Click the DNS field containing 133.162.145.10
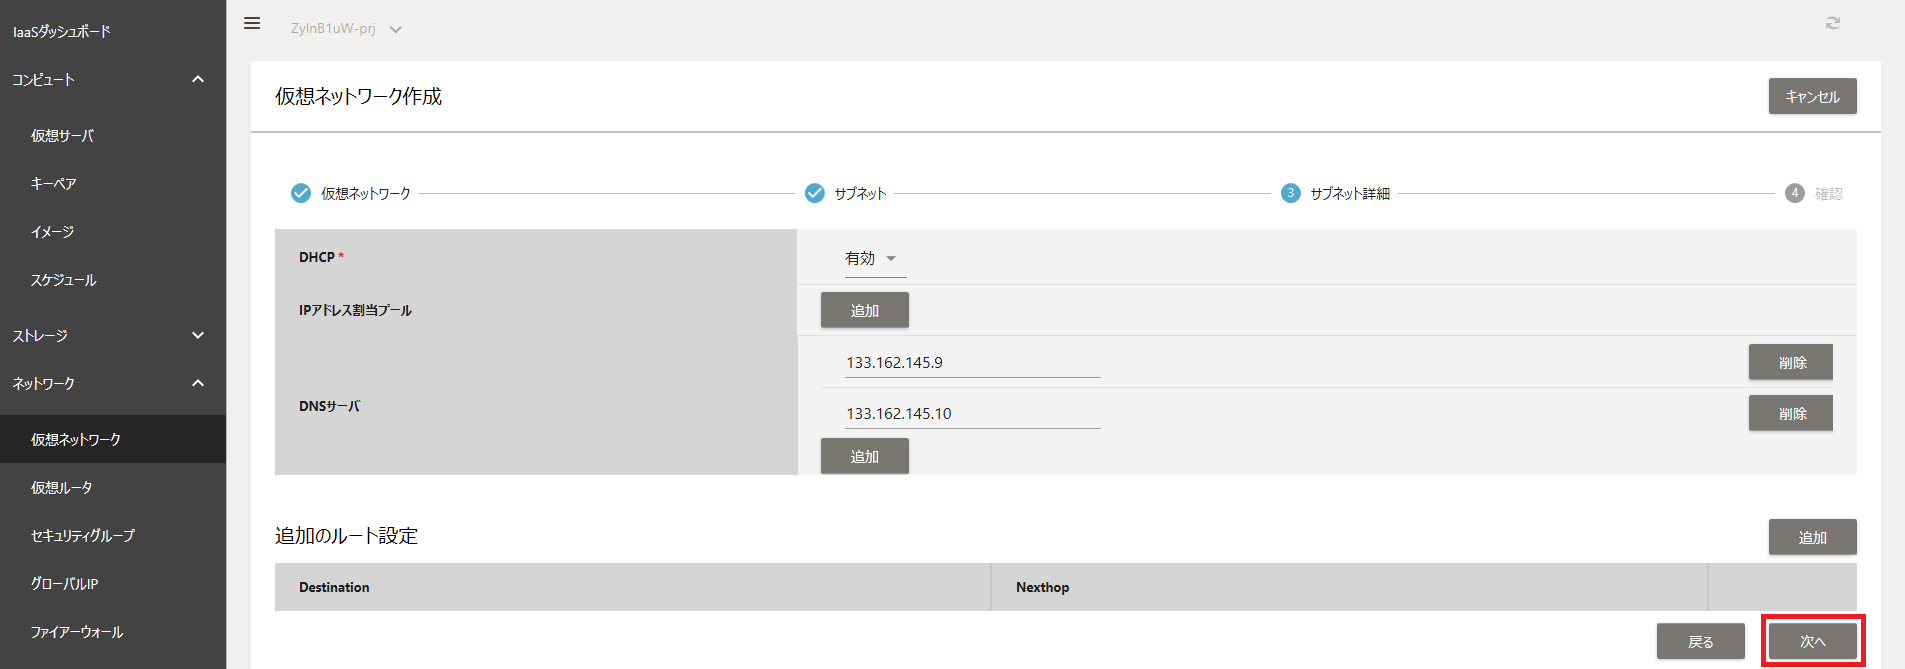 tap(972, 413)
